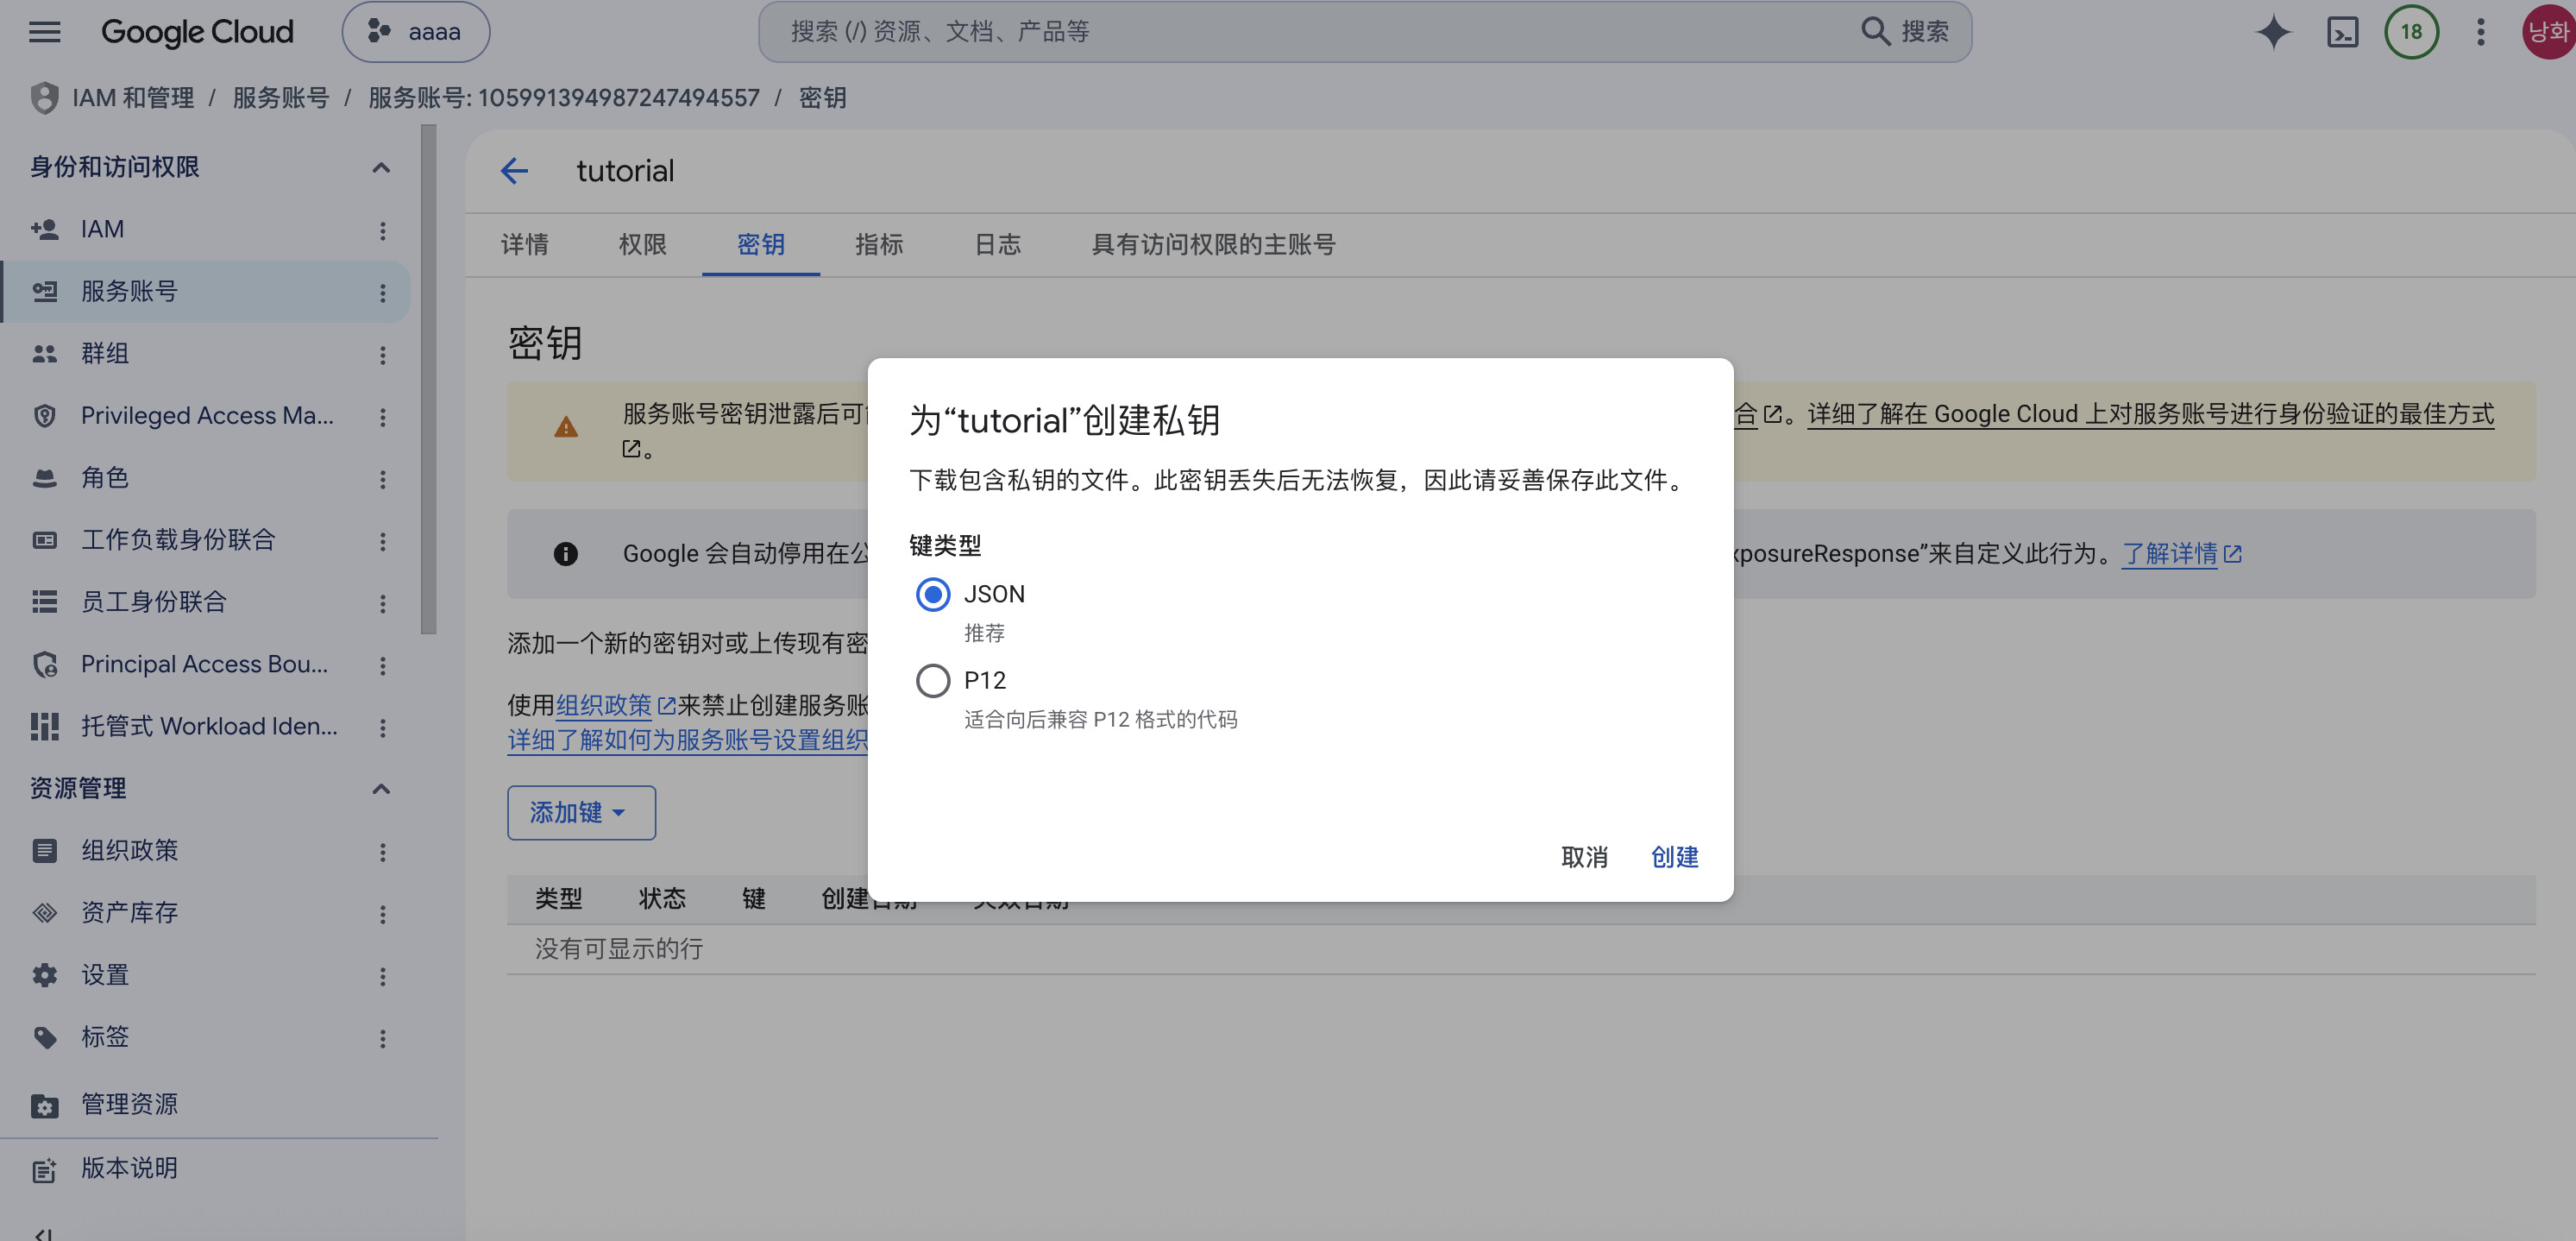Select the JSON key type radio

[932, 595]
